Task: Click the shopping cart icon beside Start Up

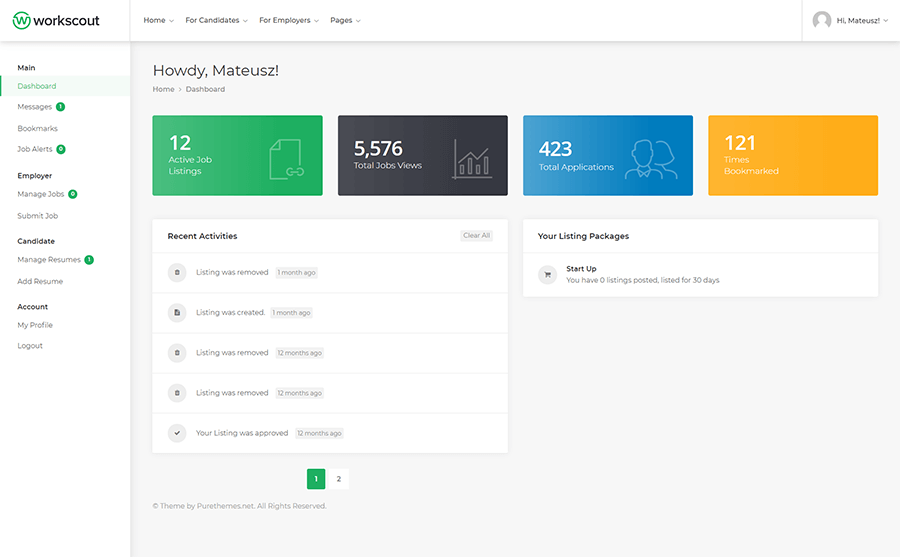Action: 547,274
